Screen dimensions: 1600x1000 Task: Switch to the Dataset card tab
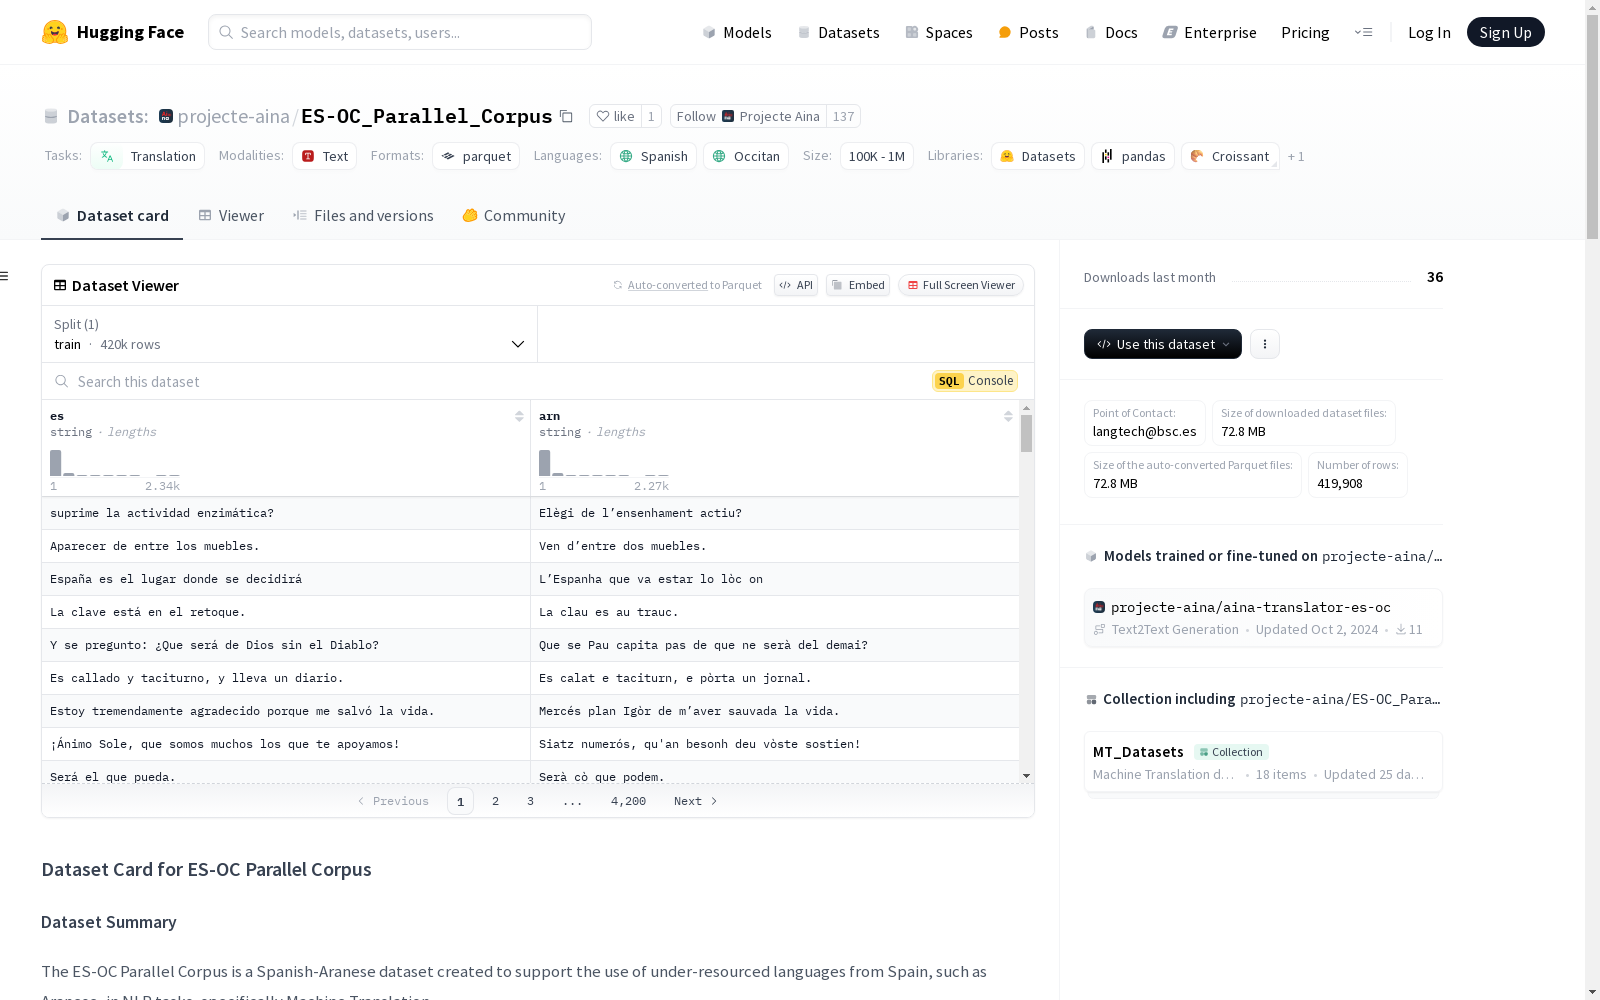click(x=112, y=216)
